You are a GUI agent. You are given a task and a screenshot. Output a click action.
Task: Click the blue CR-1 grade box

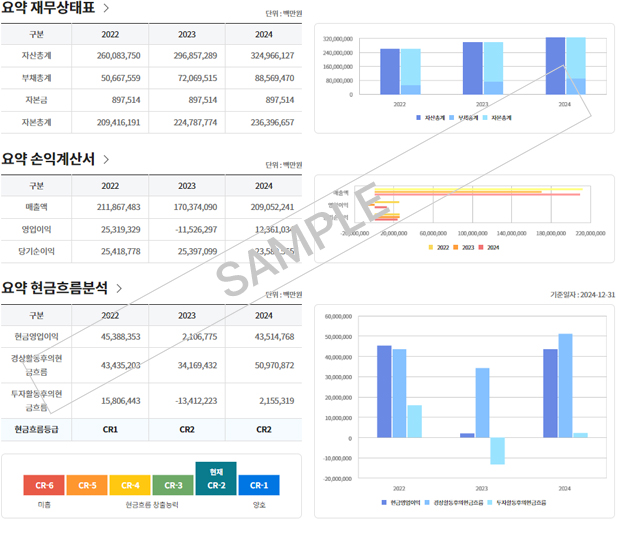pyautogui.click(x=259, y=485)
